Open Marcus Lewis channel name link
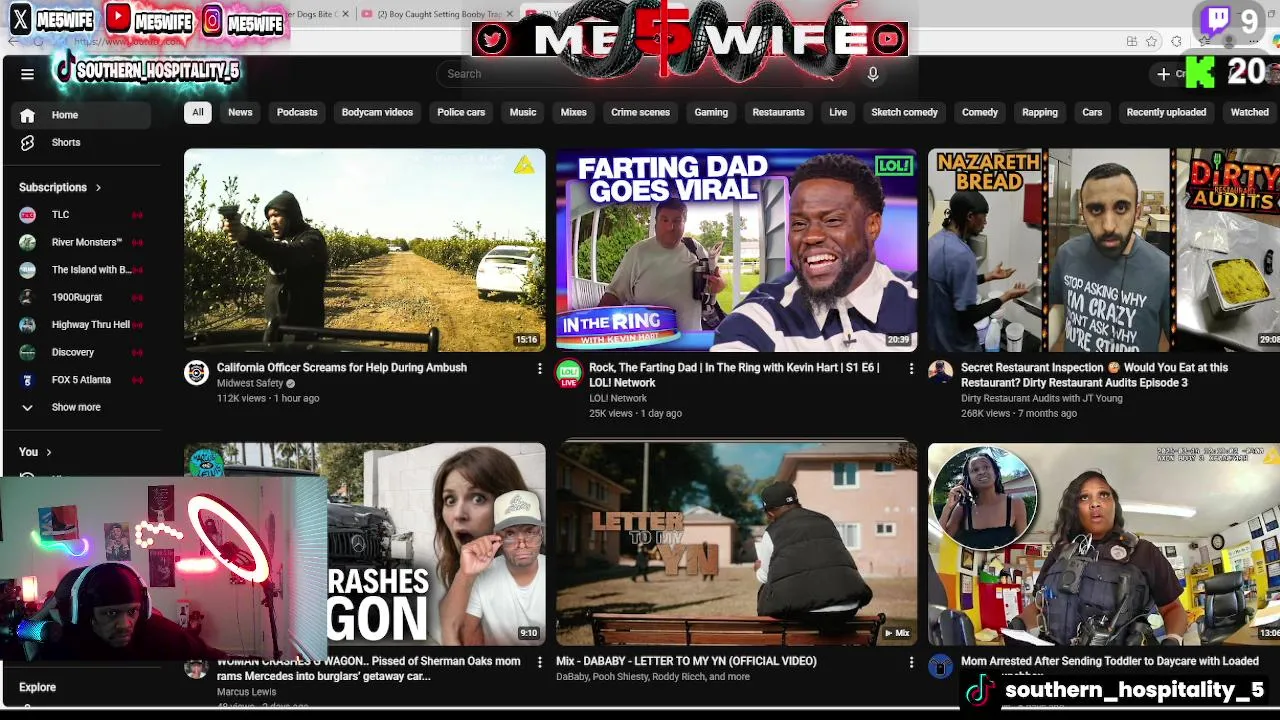Screen dimensions: 1280x720 (247, 692)
